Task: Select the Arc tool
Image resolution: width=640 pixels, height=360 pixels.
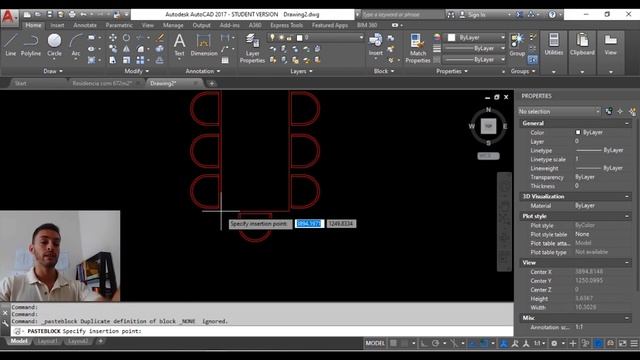Action: 76,46
